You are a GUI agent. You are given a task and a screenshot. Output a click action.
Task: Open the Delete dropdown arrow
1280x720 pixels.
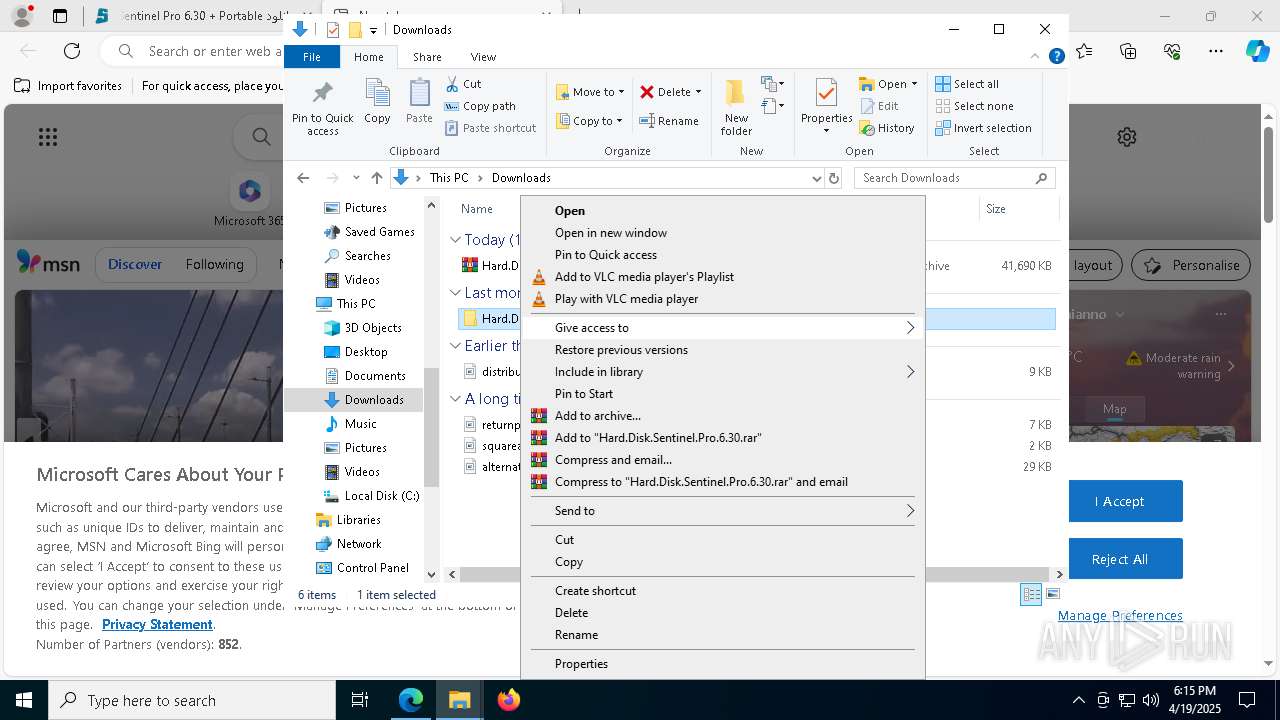click(x=698, y=92)
